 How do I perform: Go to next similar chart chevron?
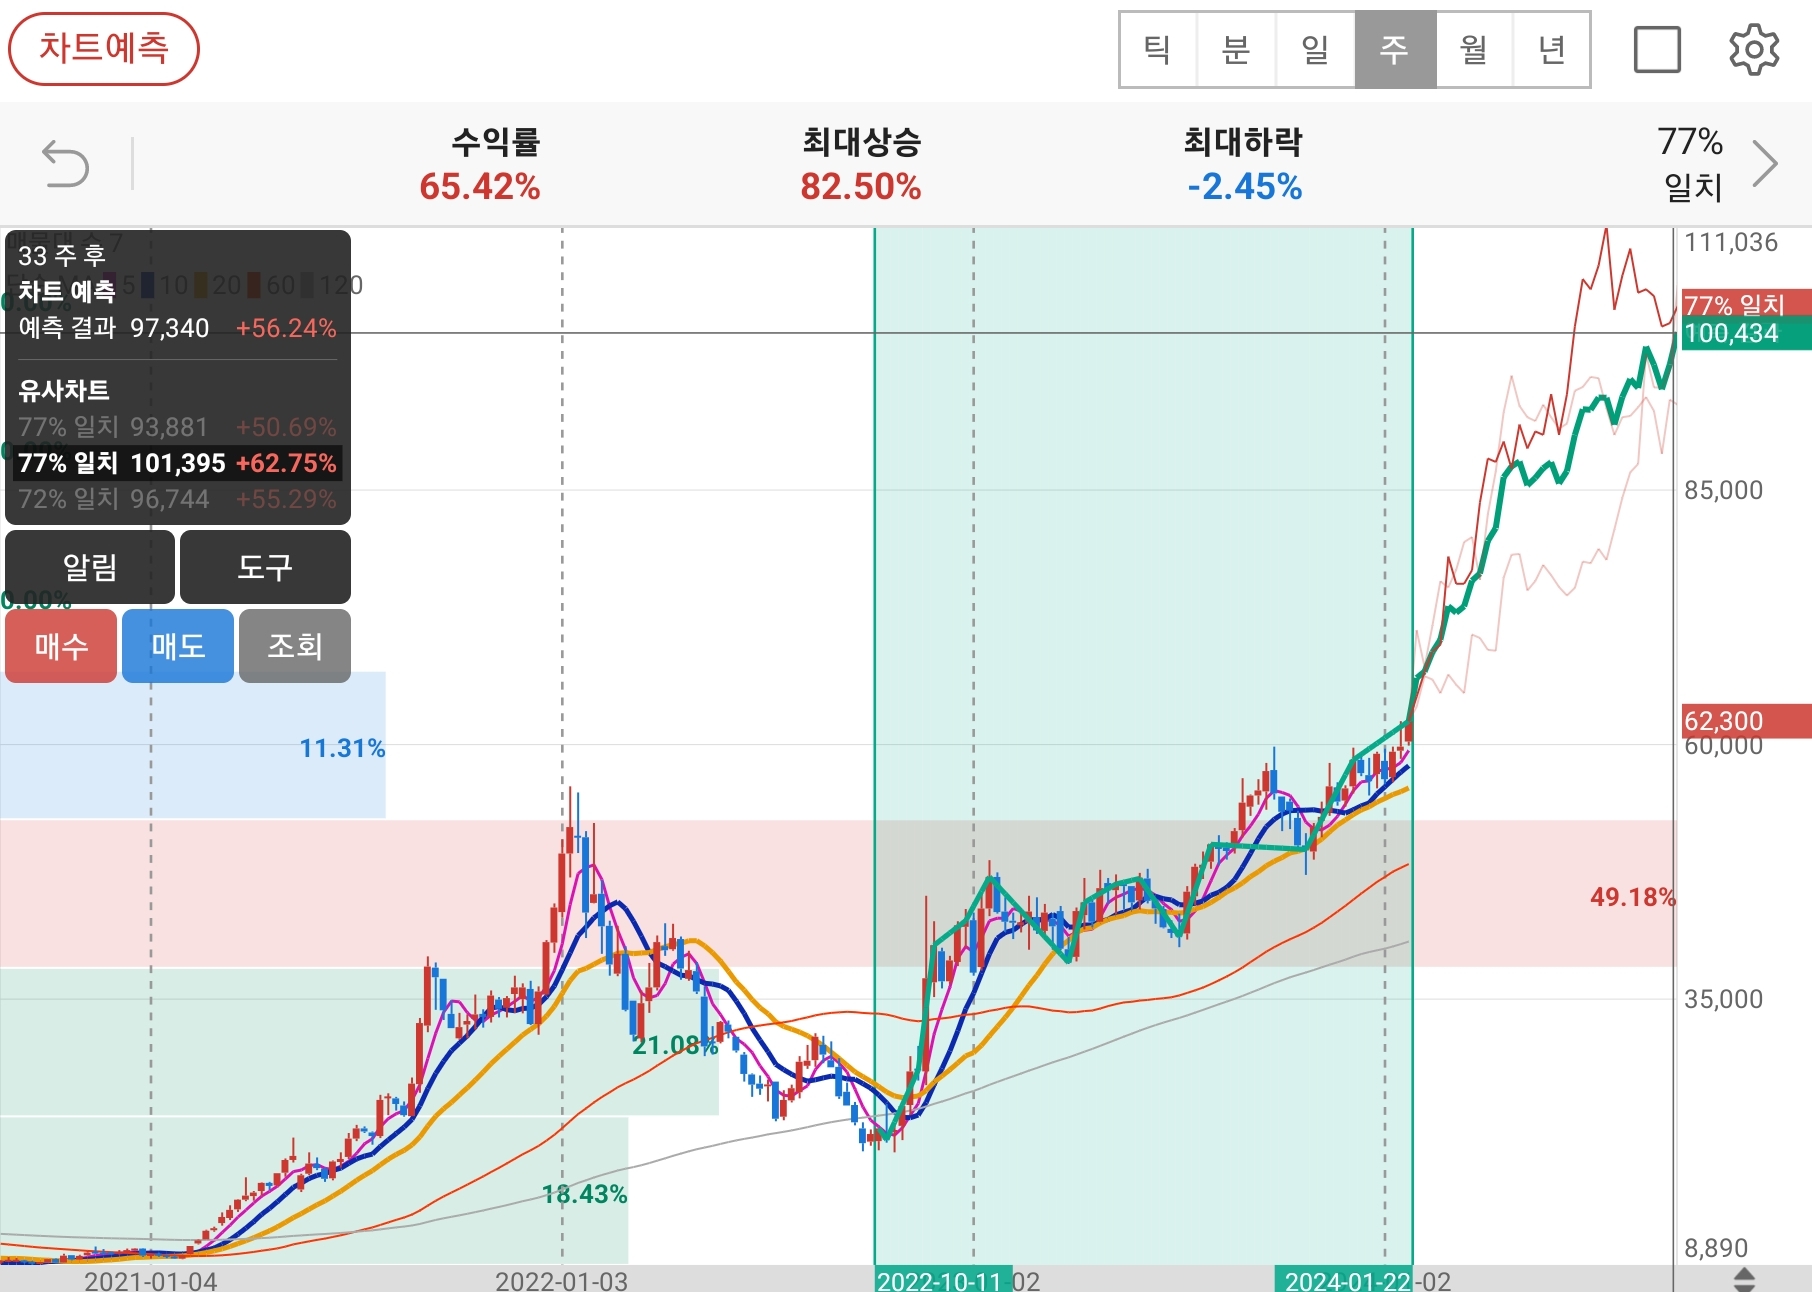pyautogui.click(x=1766, y=164)
